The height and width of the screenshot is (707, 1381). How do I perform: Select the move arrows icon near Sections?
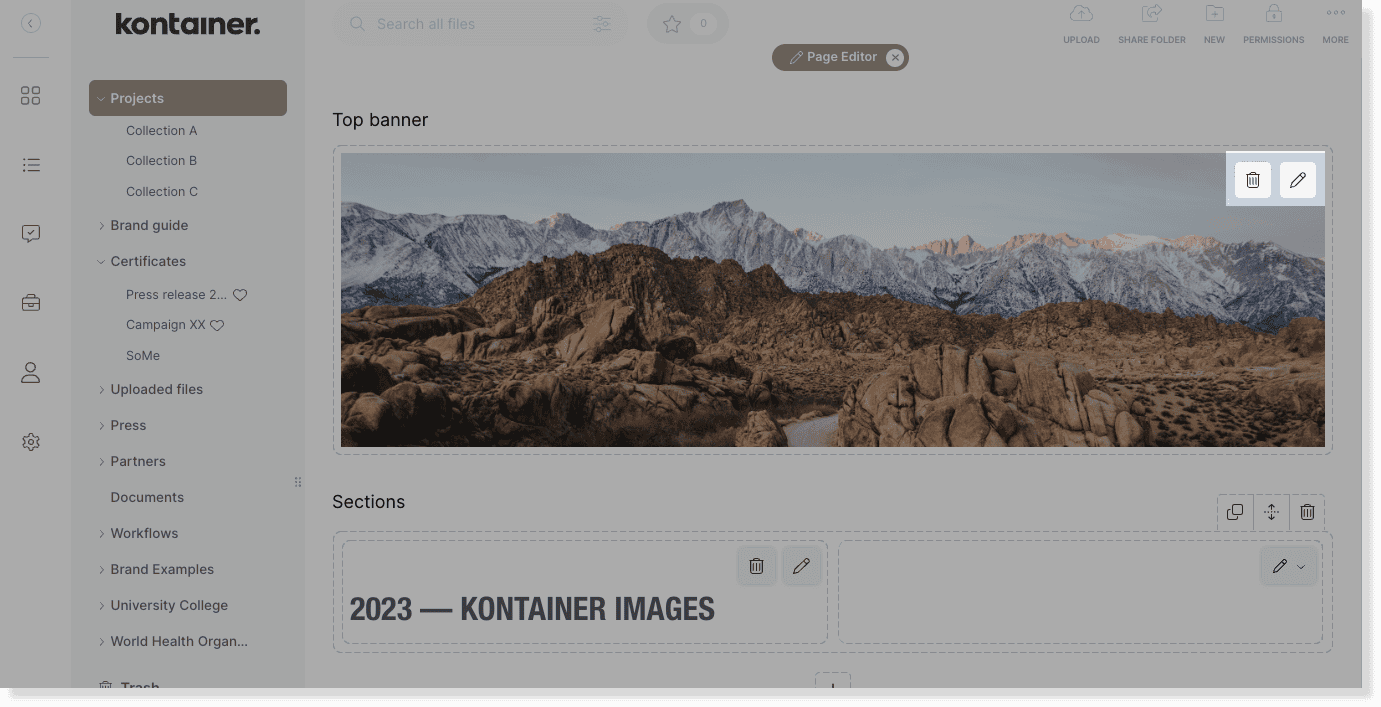coord(1271,512)
